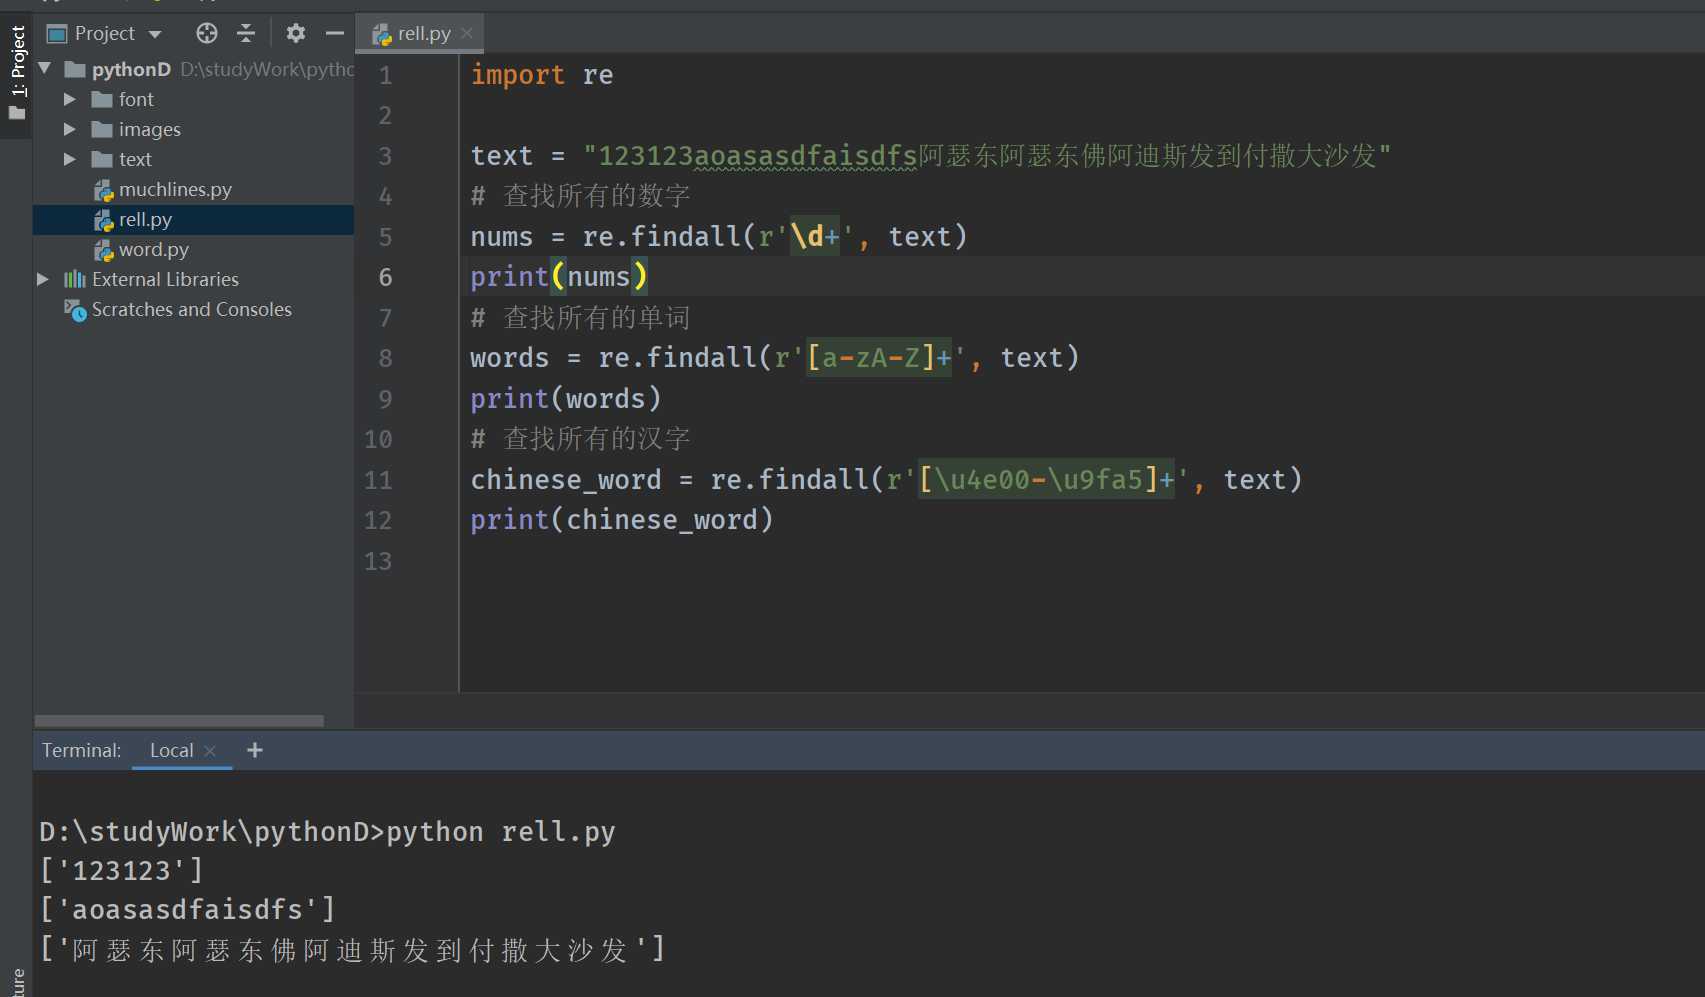Screen dimensions: 1705x997
Task: Click the pythonD folder icon
Action: pos(75,69)
